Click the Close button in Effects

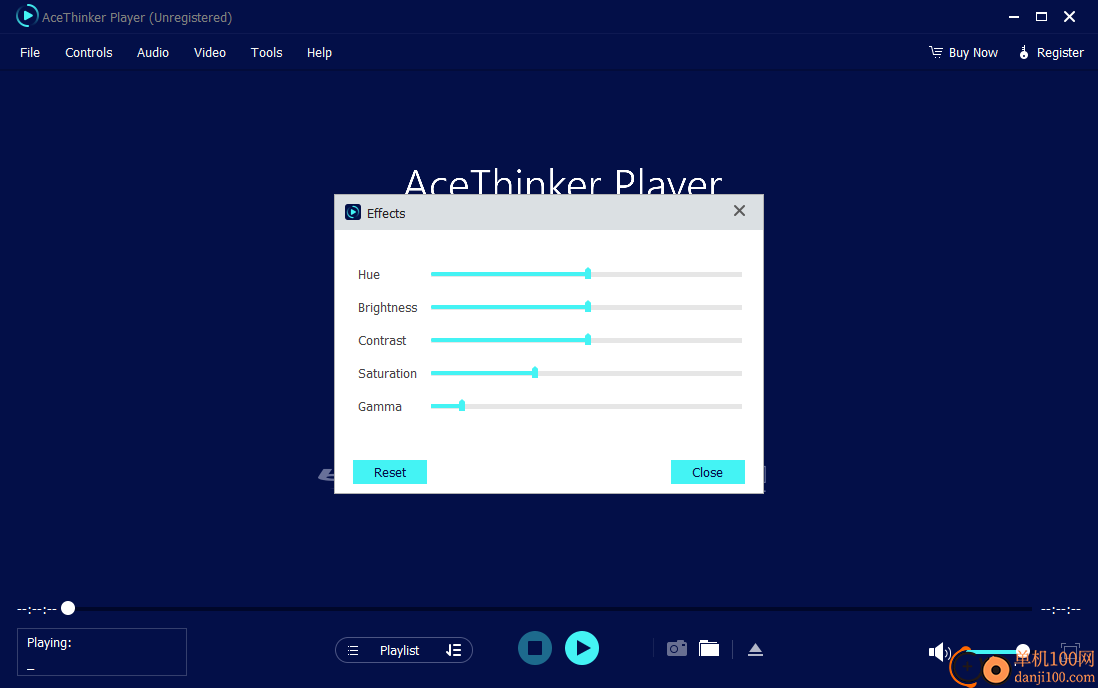tap(707, 472)
